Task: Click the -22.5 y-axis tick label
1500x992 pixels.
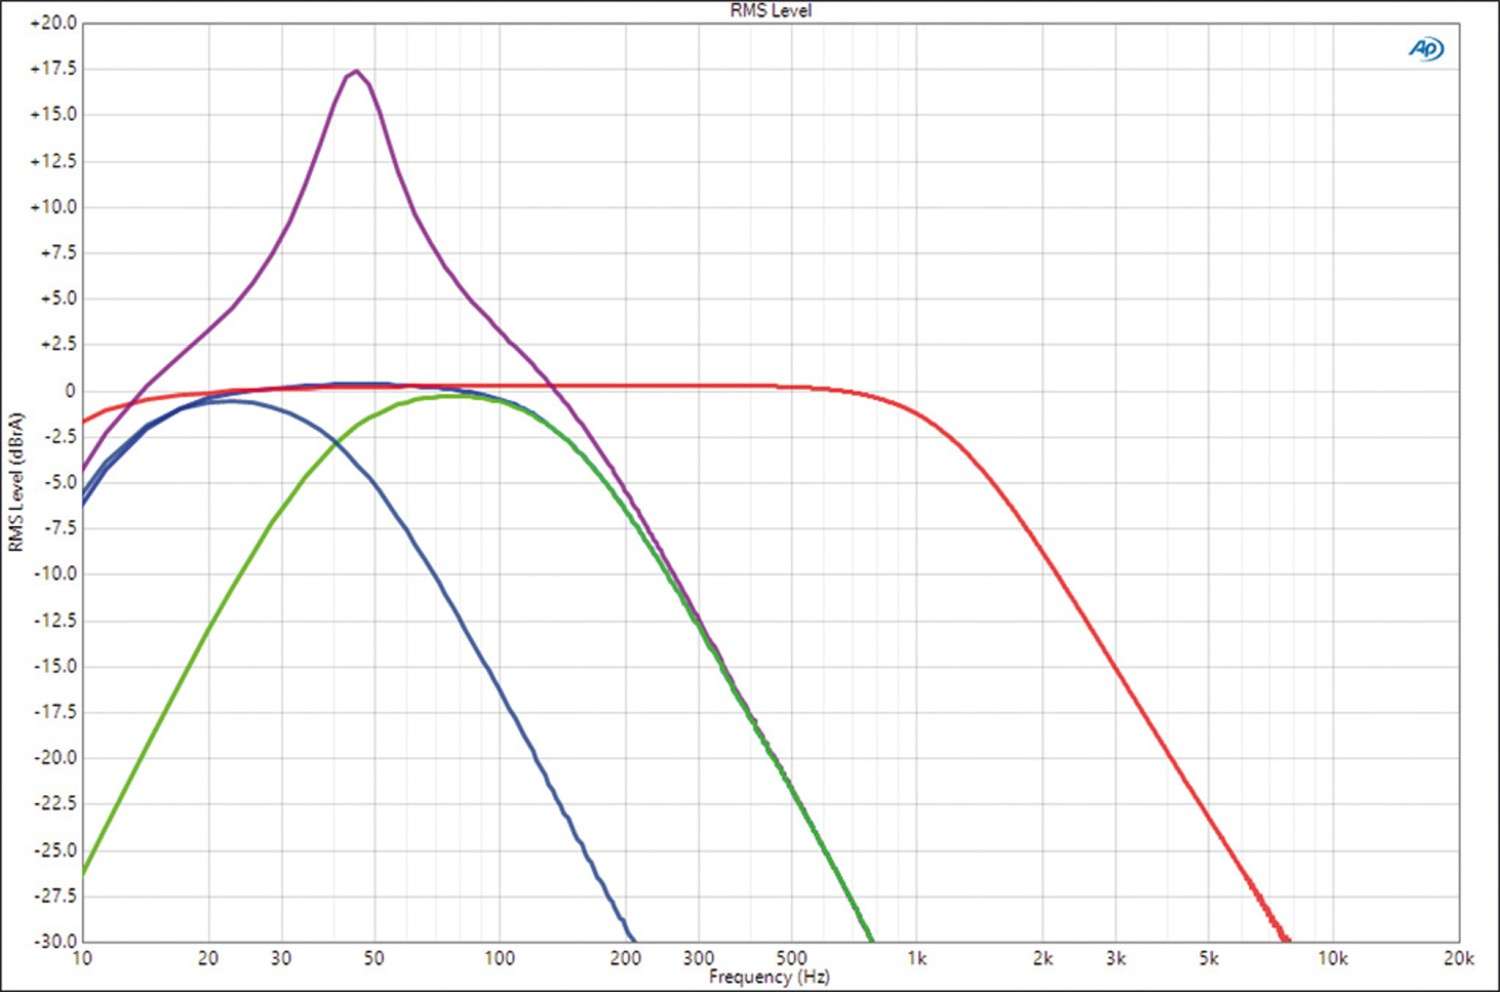Action: click(x=56, y=803)
